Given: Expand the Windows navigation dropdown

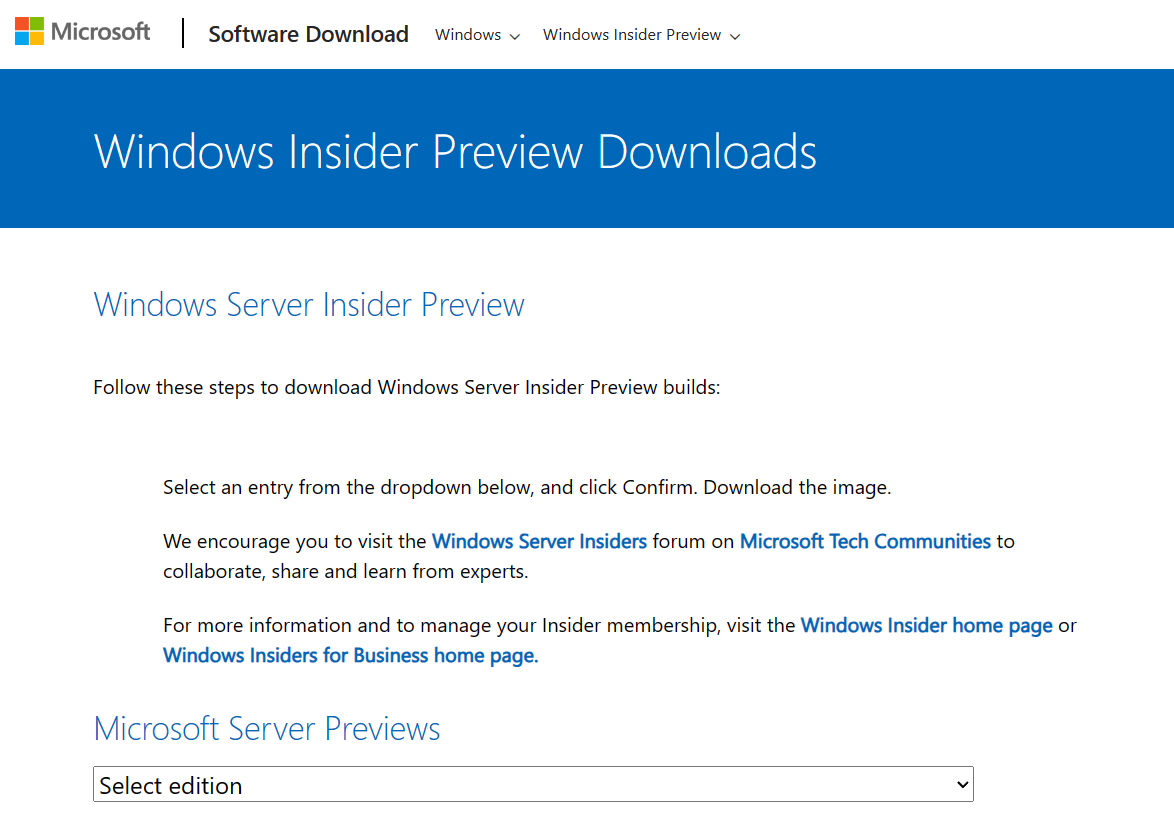Looking at the screenshot, I should pyautogui.click(x=477, y=35).
